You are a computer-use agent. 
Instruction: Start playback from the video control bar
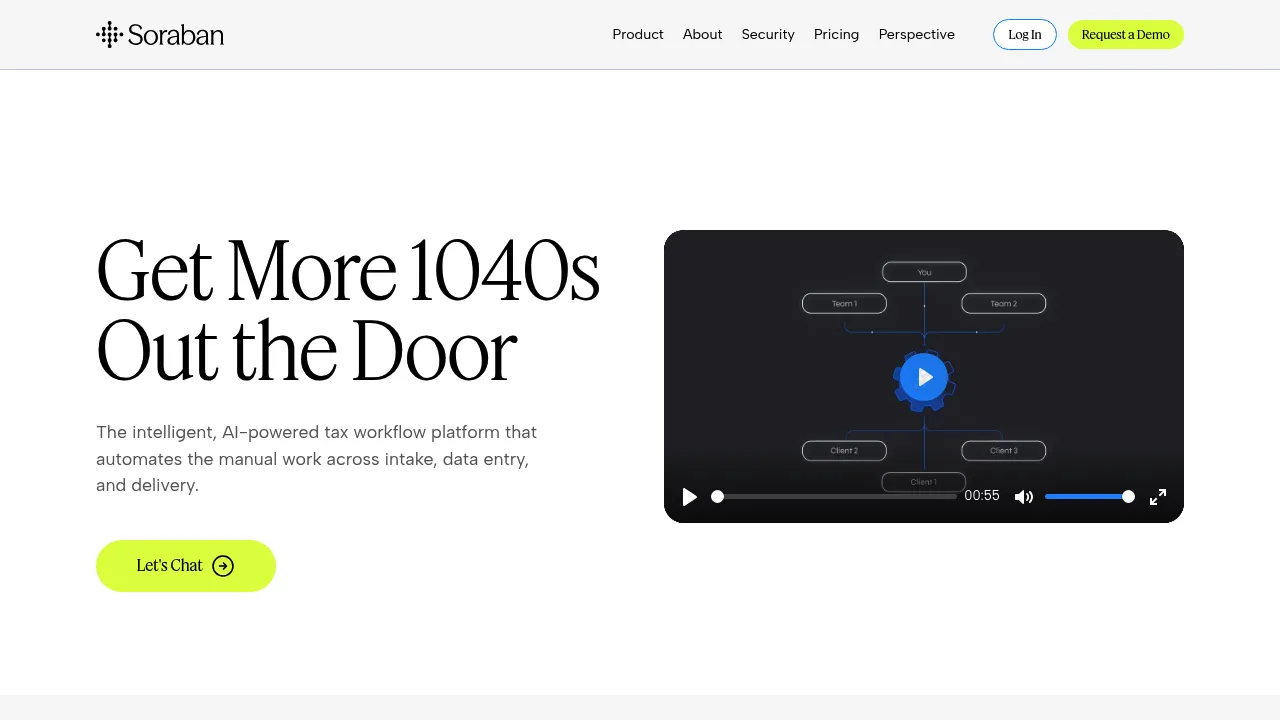pos(689,497)
